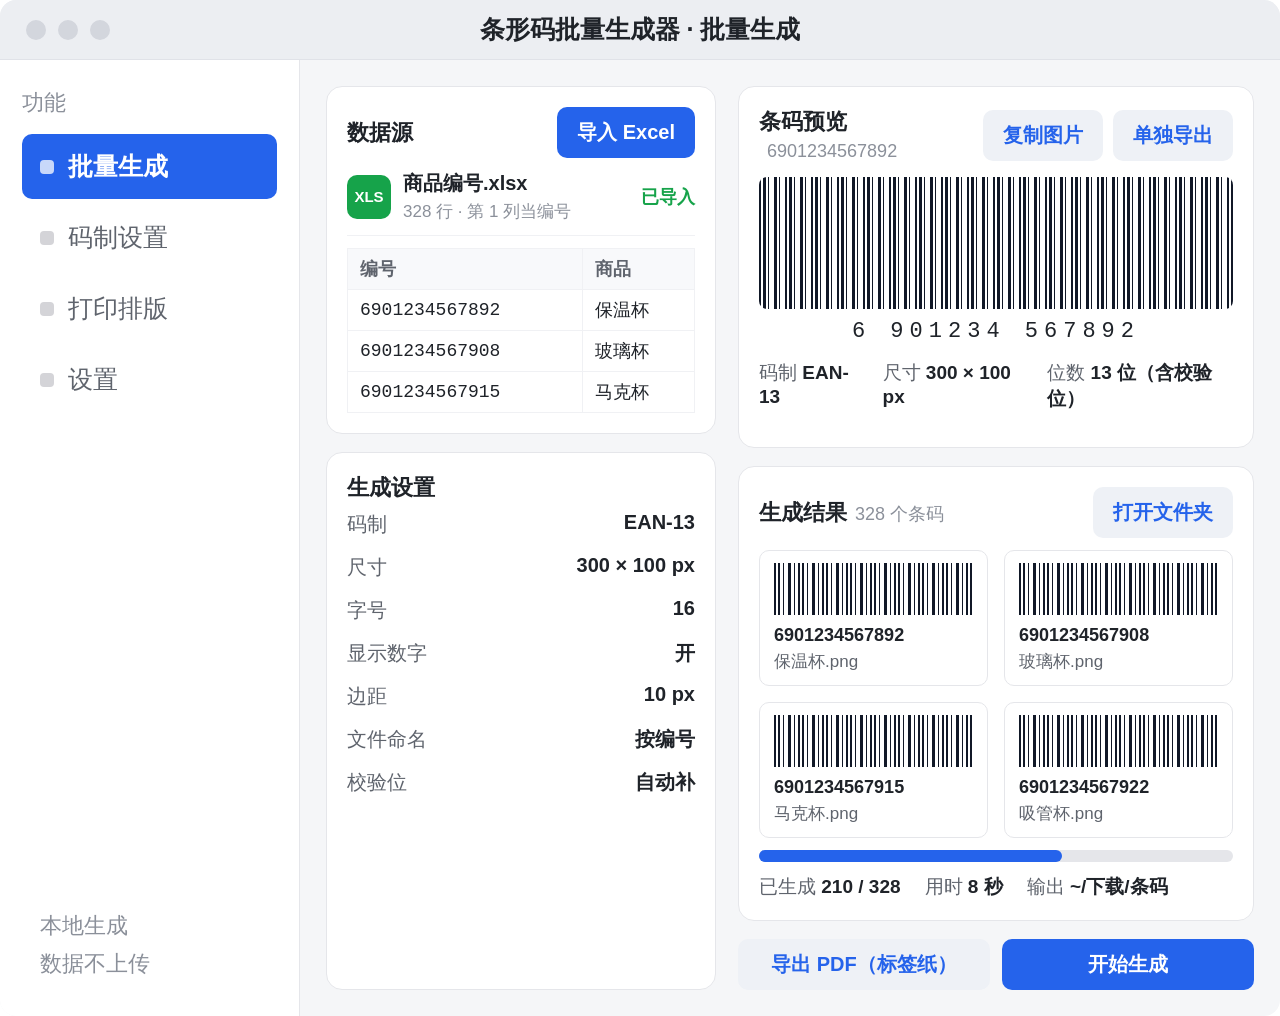Click the 马克杯 table cell
The image size is (1280, 1016).
click(638, 392)
